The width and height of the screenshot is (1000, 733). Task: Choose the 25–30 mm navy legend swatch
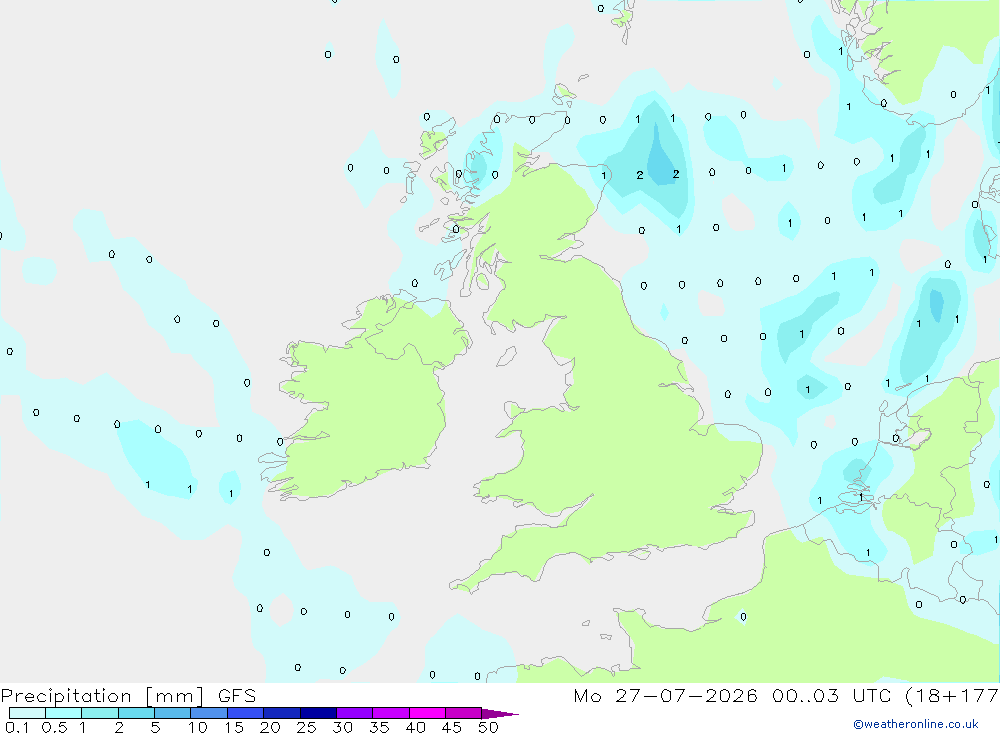coord(318,713)
